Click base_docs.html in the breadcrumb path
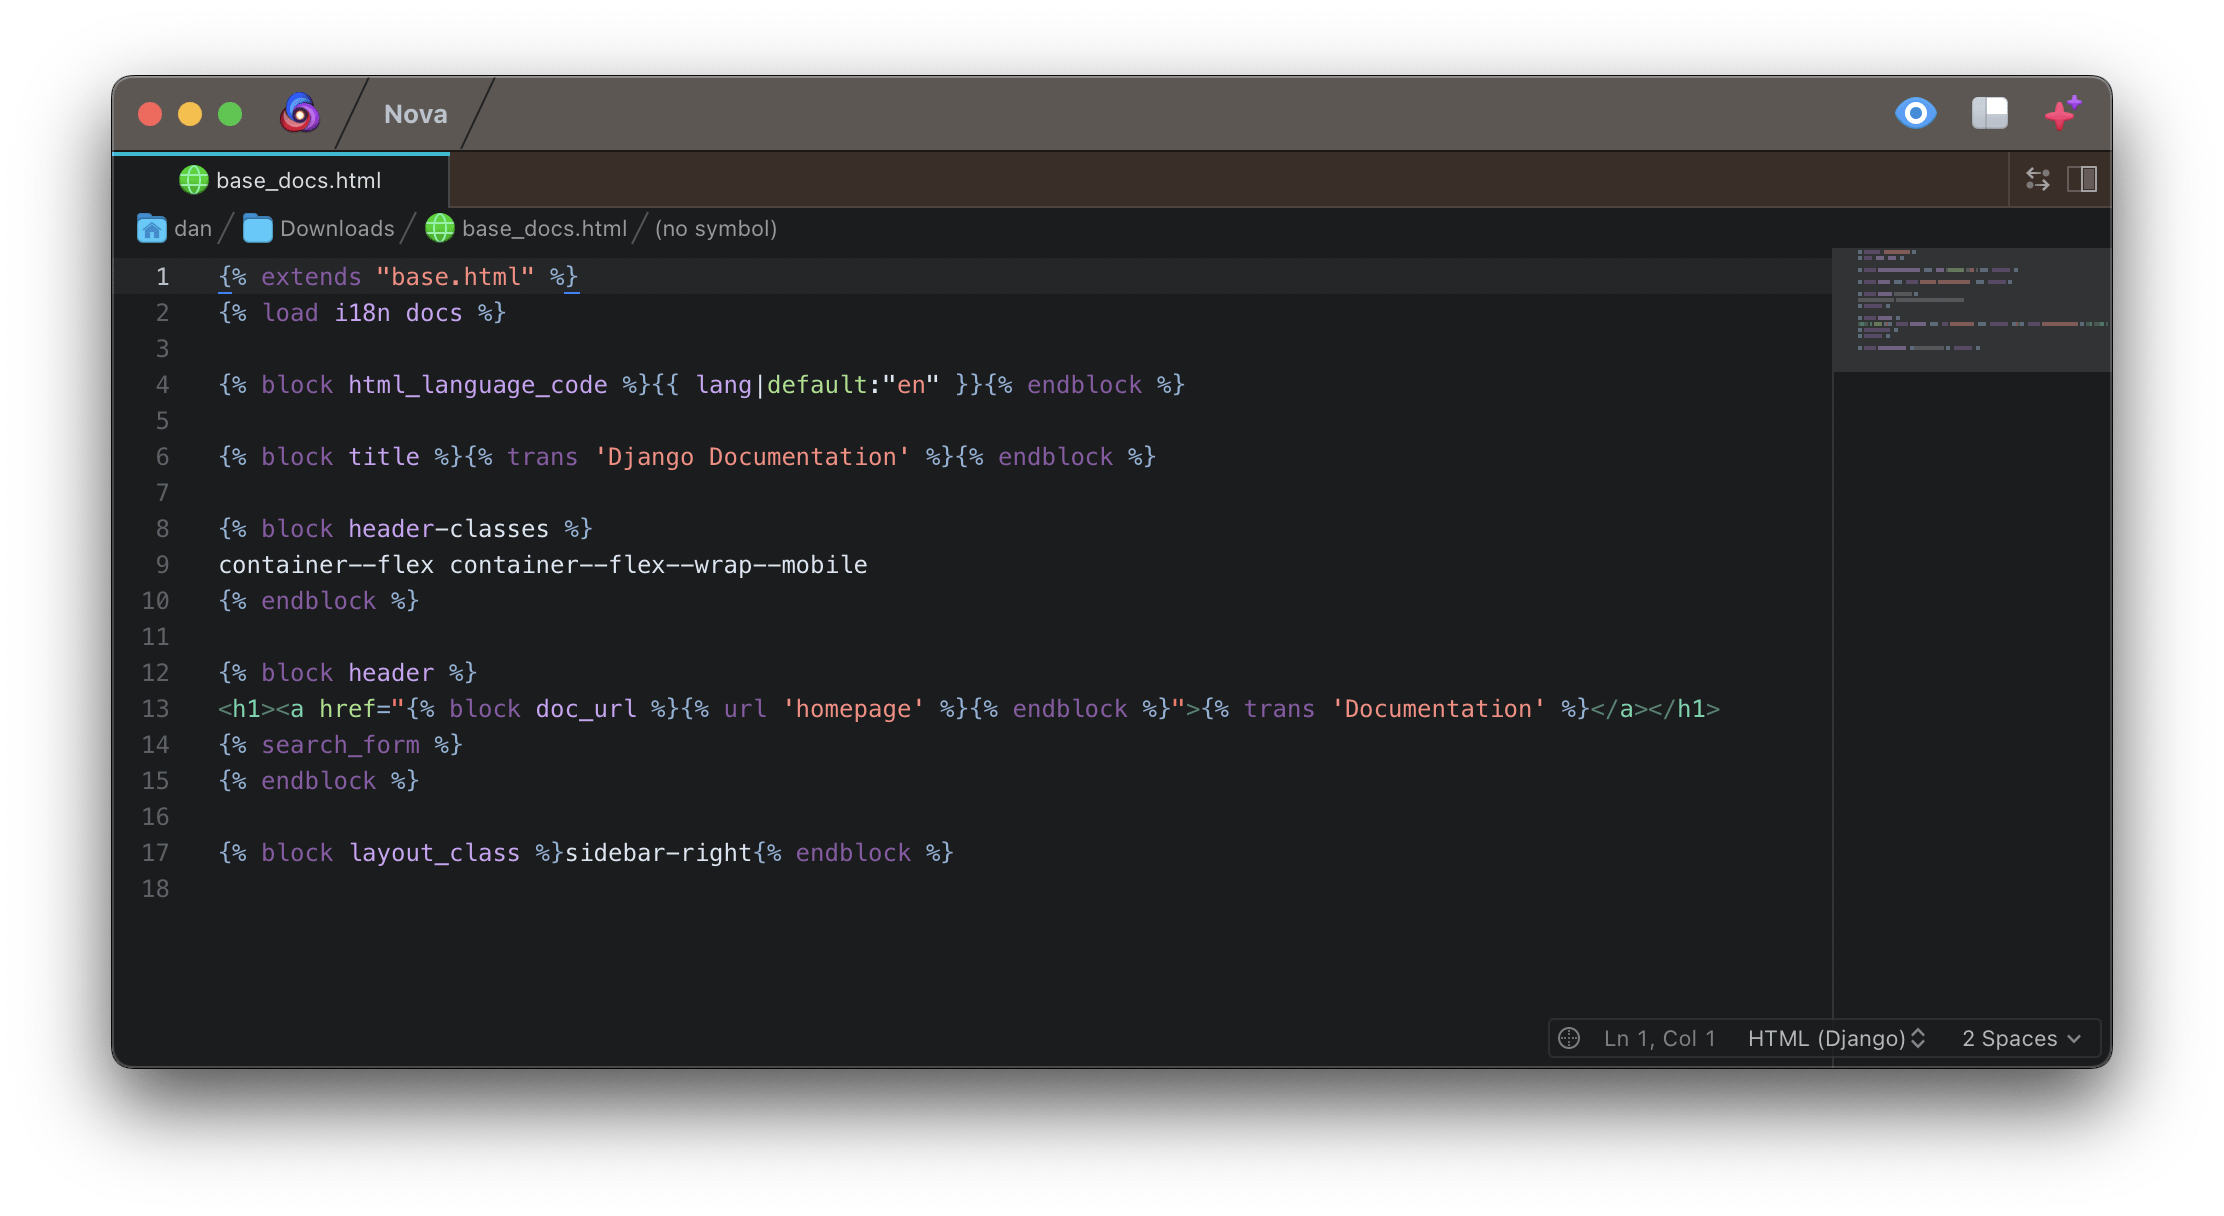Image resolution: width=2224 pixels, height=1216 pixels. 545,228
